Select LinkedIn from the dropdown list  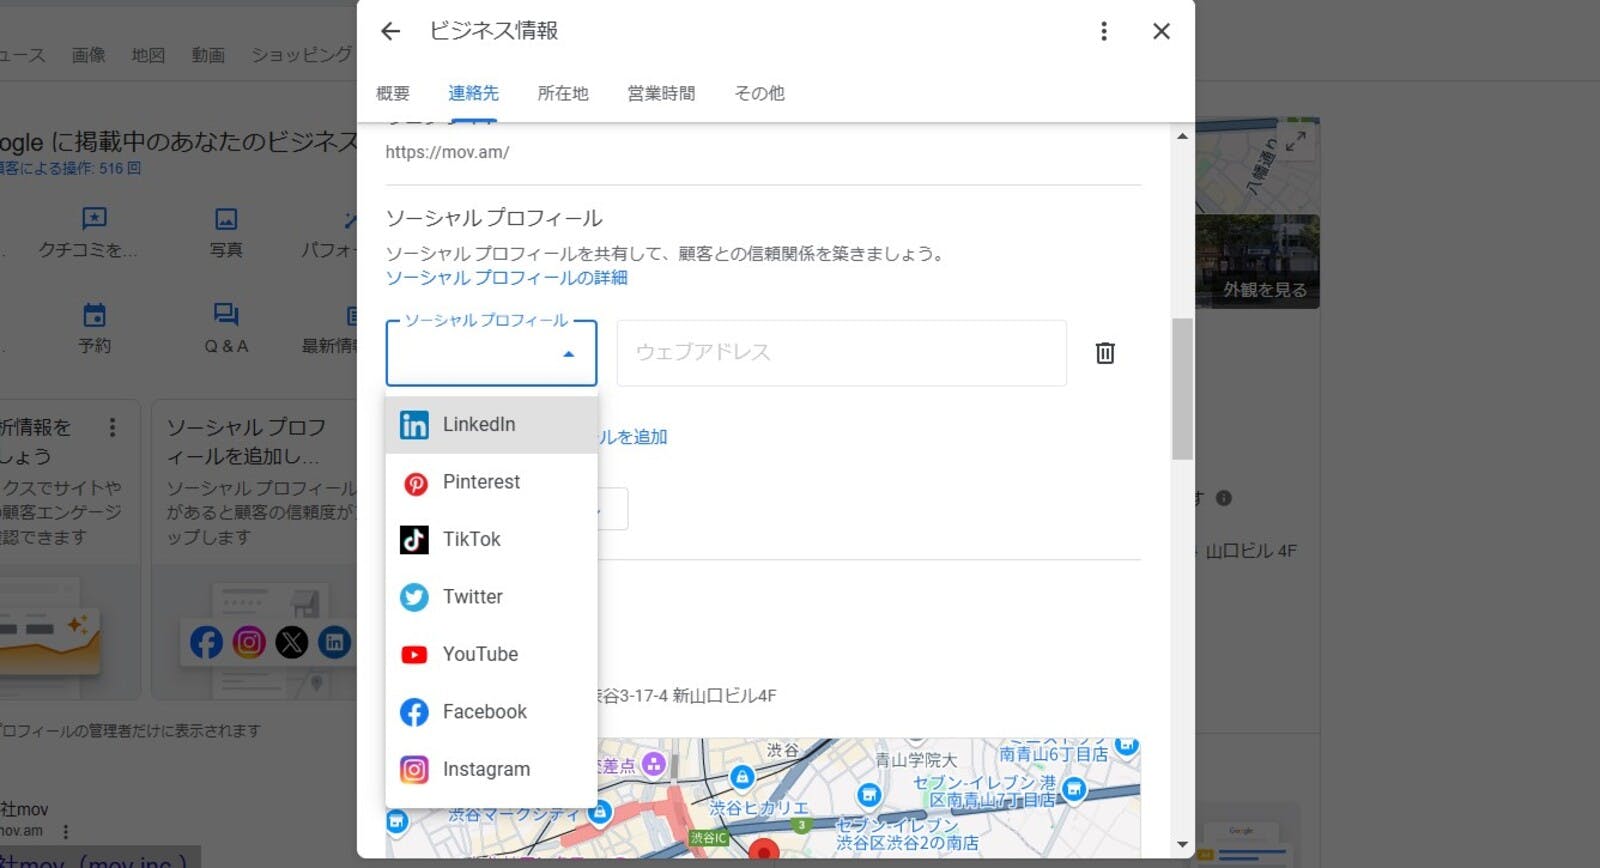point(491,425)
